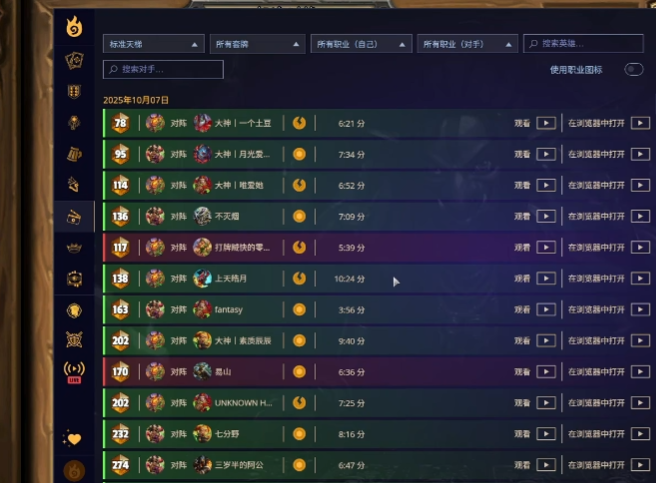Open the decks cards icon in sidebar
The height and width of the screenshot is (483, 656).
[74, 61]
